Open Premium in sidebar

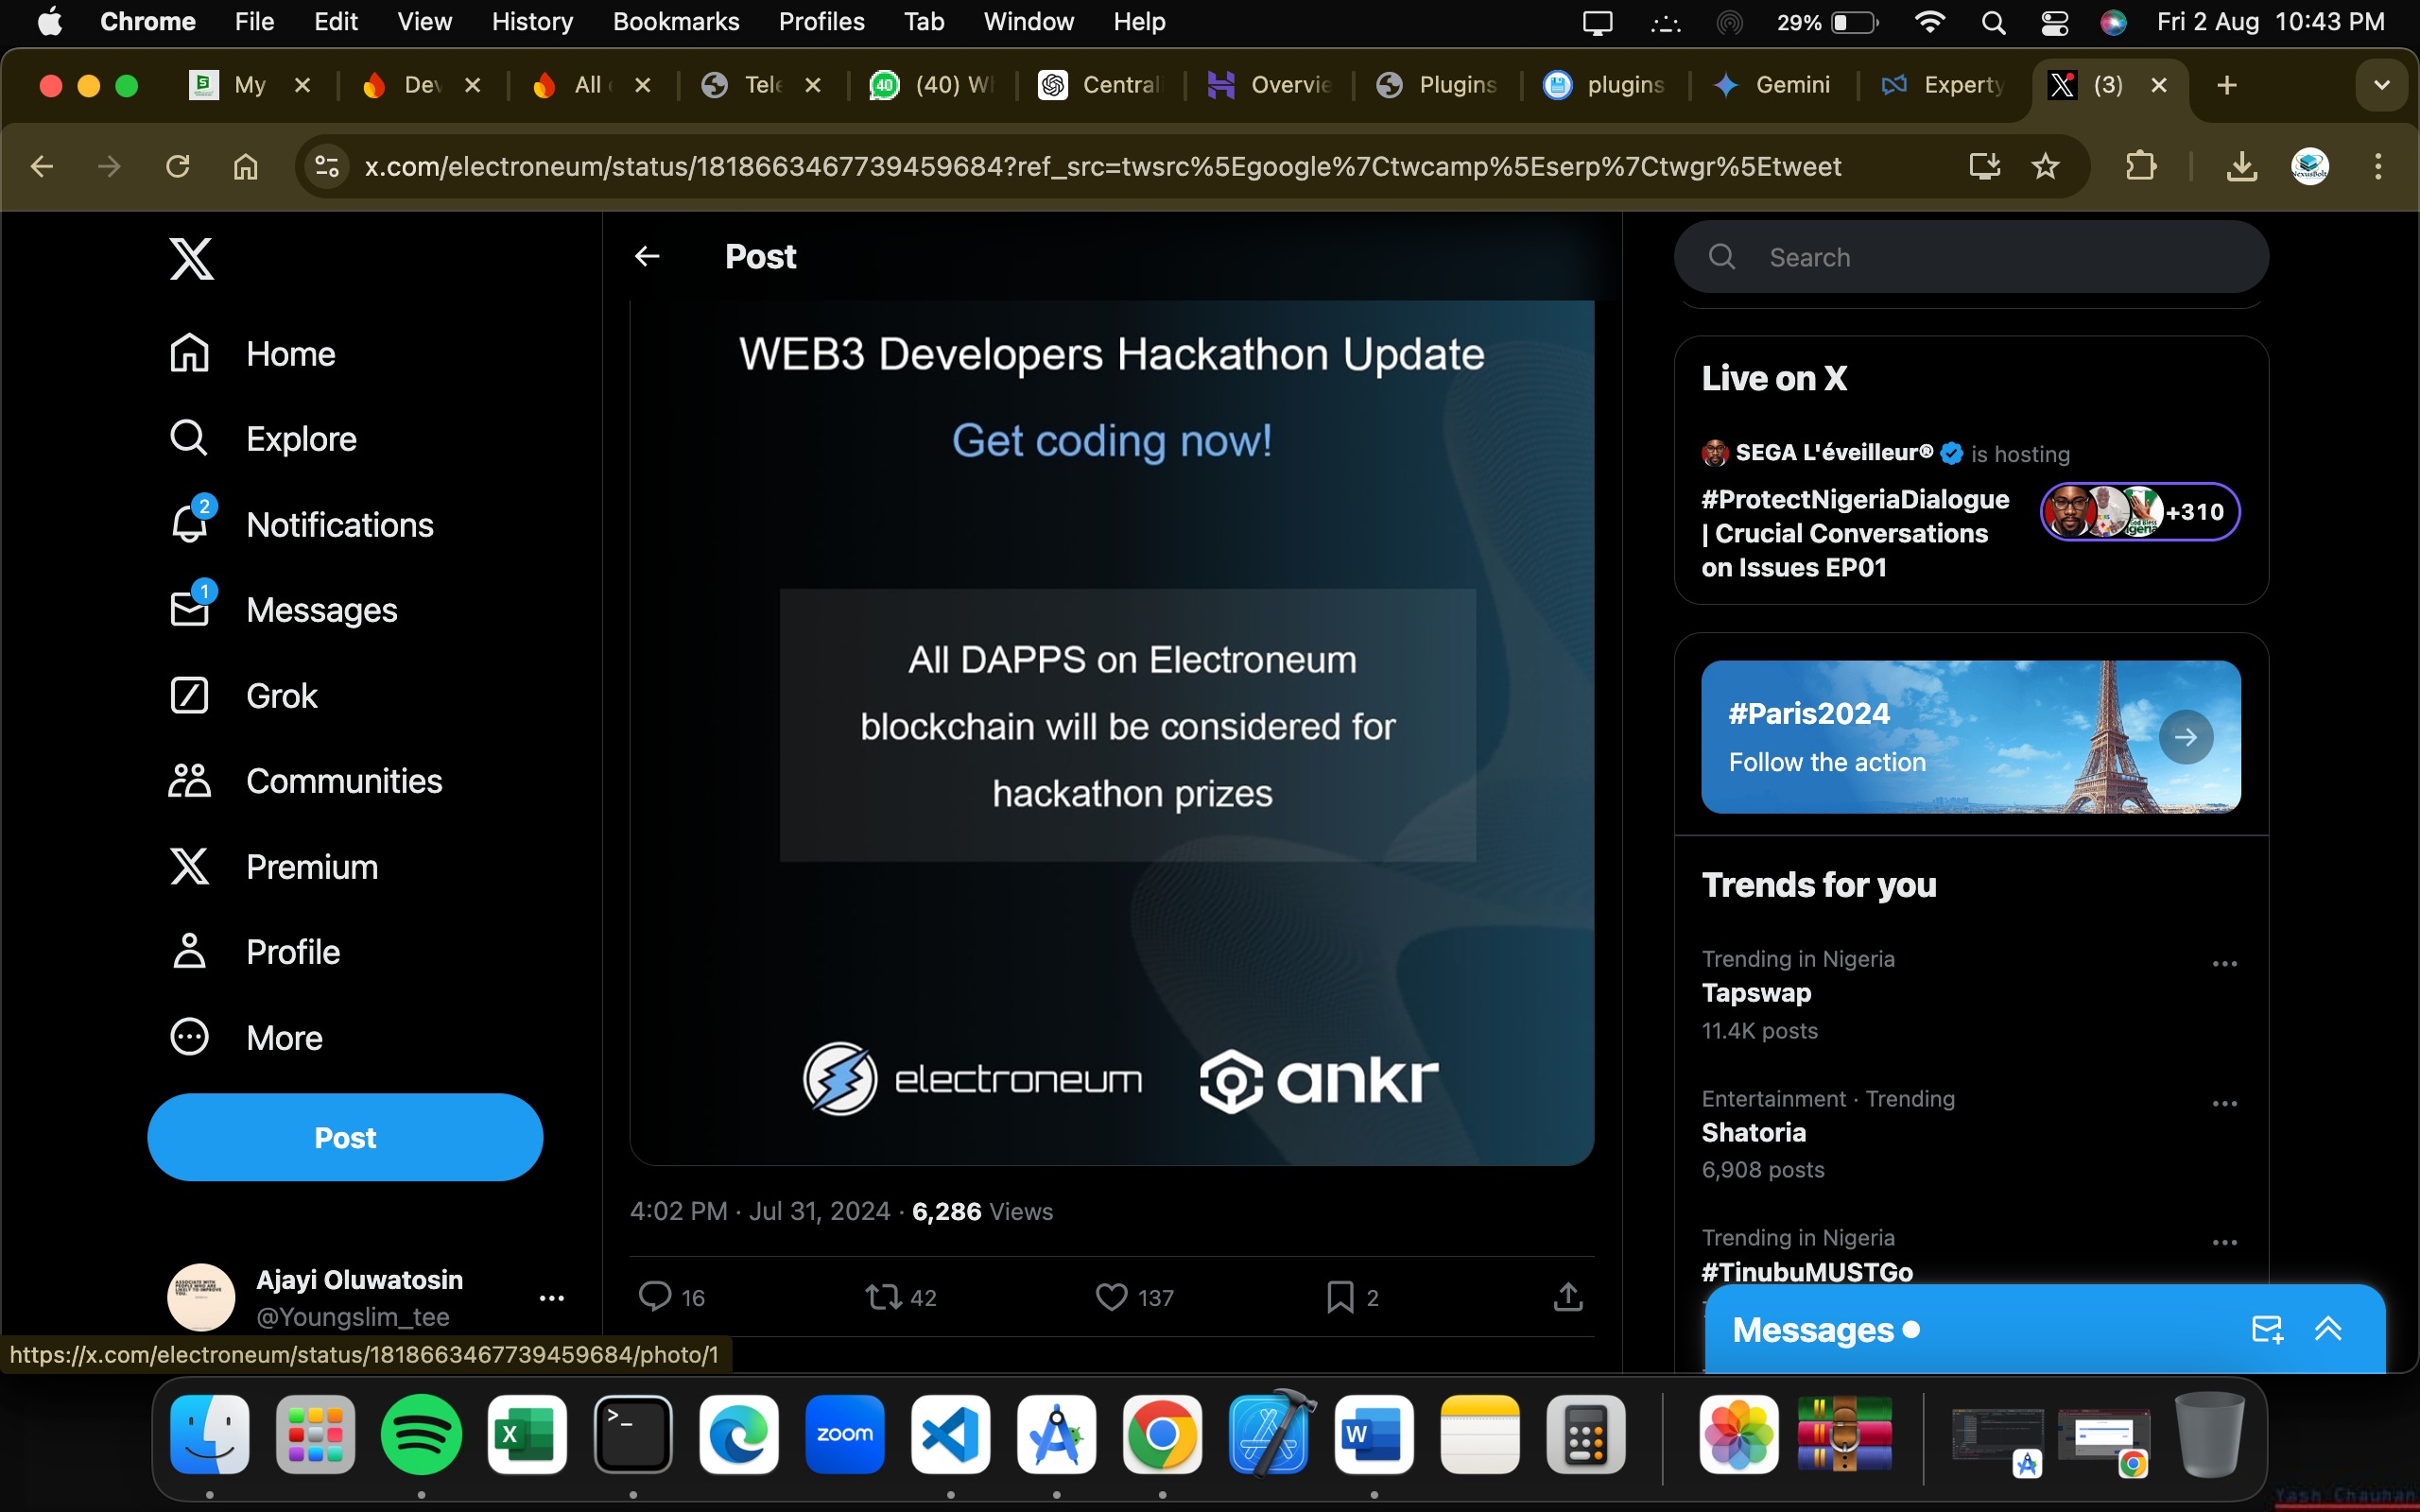(273, 866)
